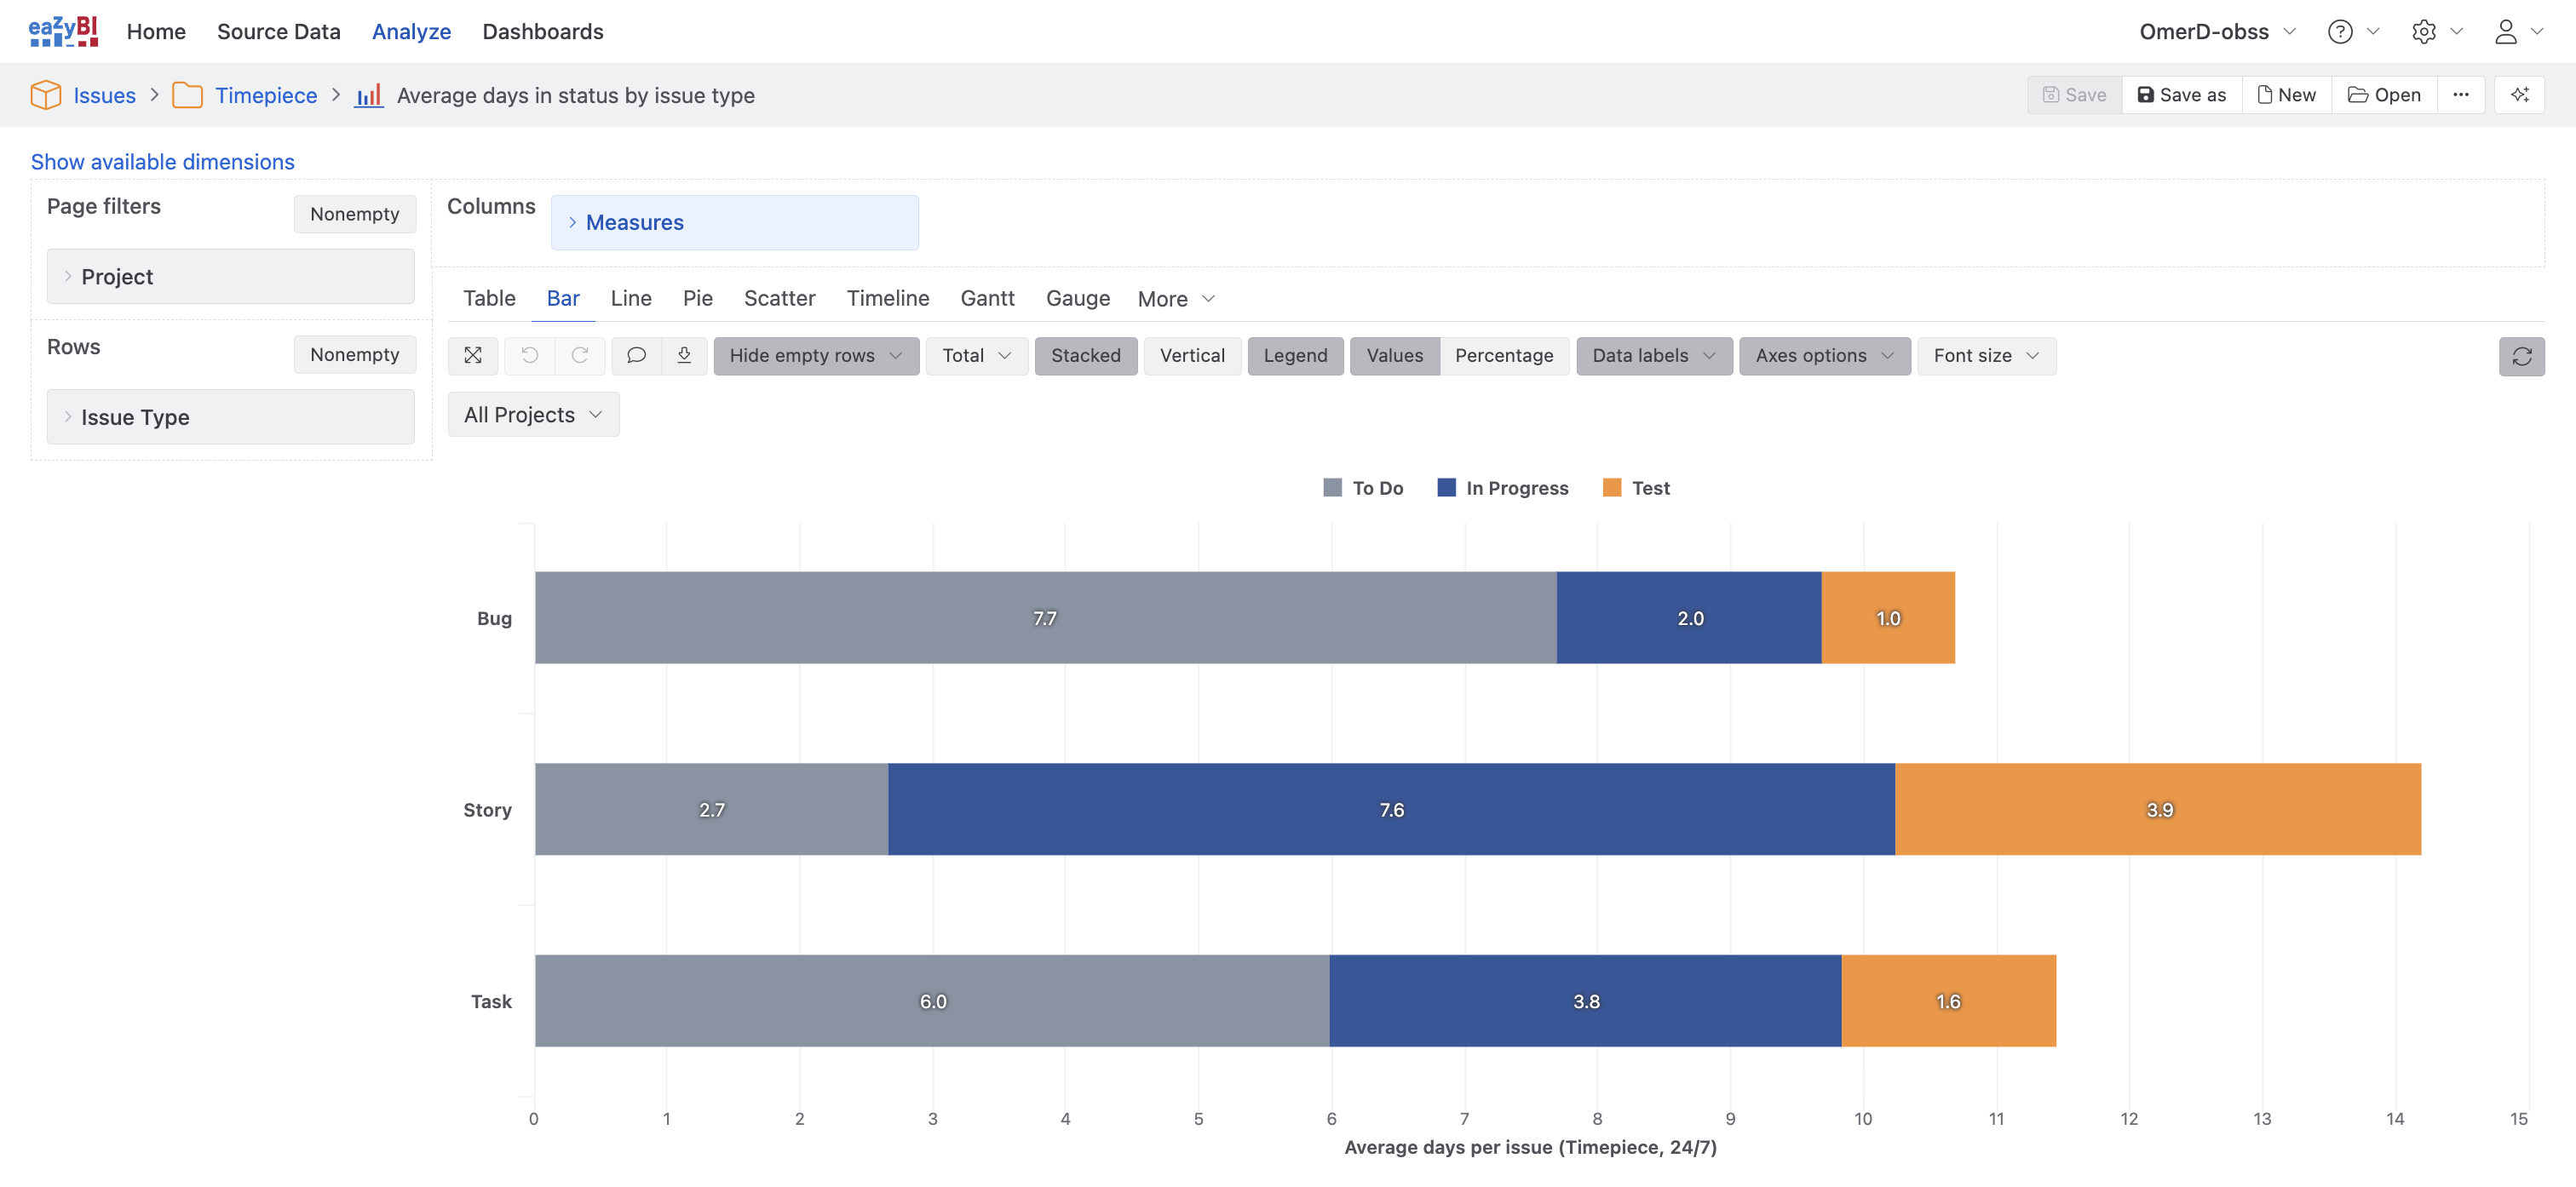Screen dimensions: 2576x1187
Task: Click the Open report button
Action: coord(2384,95)
